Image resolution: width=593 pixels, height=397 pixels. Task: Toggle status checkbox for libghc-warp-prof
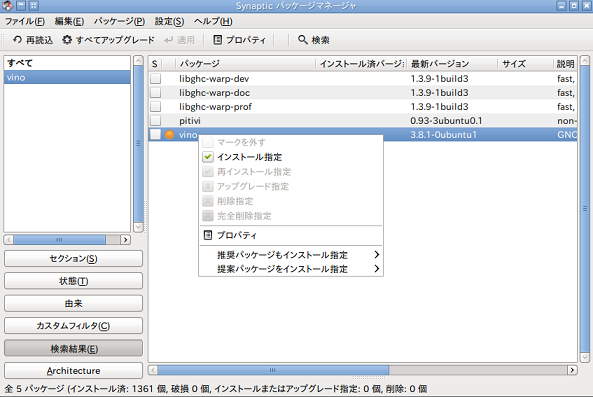click(x=155, y=107)
